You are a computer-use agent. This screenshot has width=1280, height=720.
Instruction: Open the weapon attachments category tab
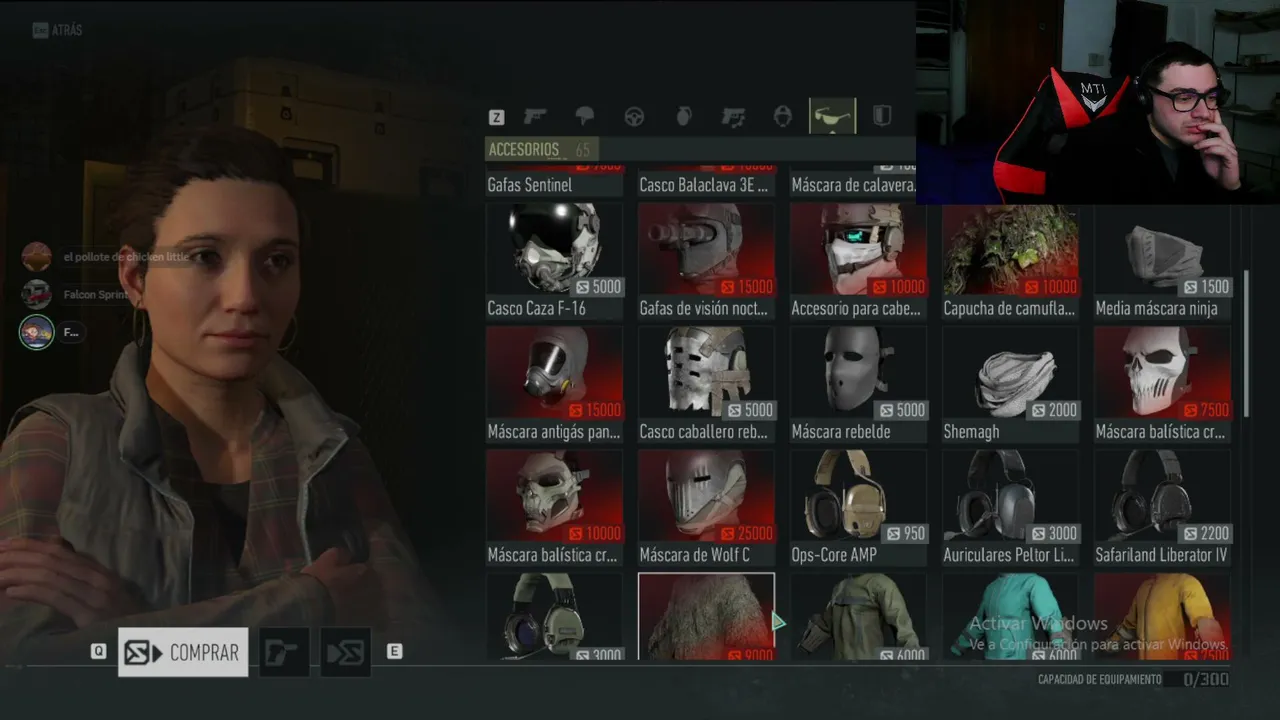click(733, 117)
